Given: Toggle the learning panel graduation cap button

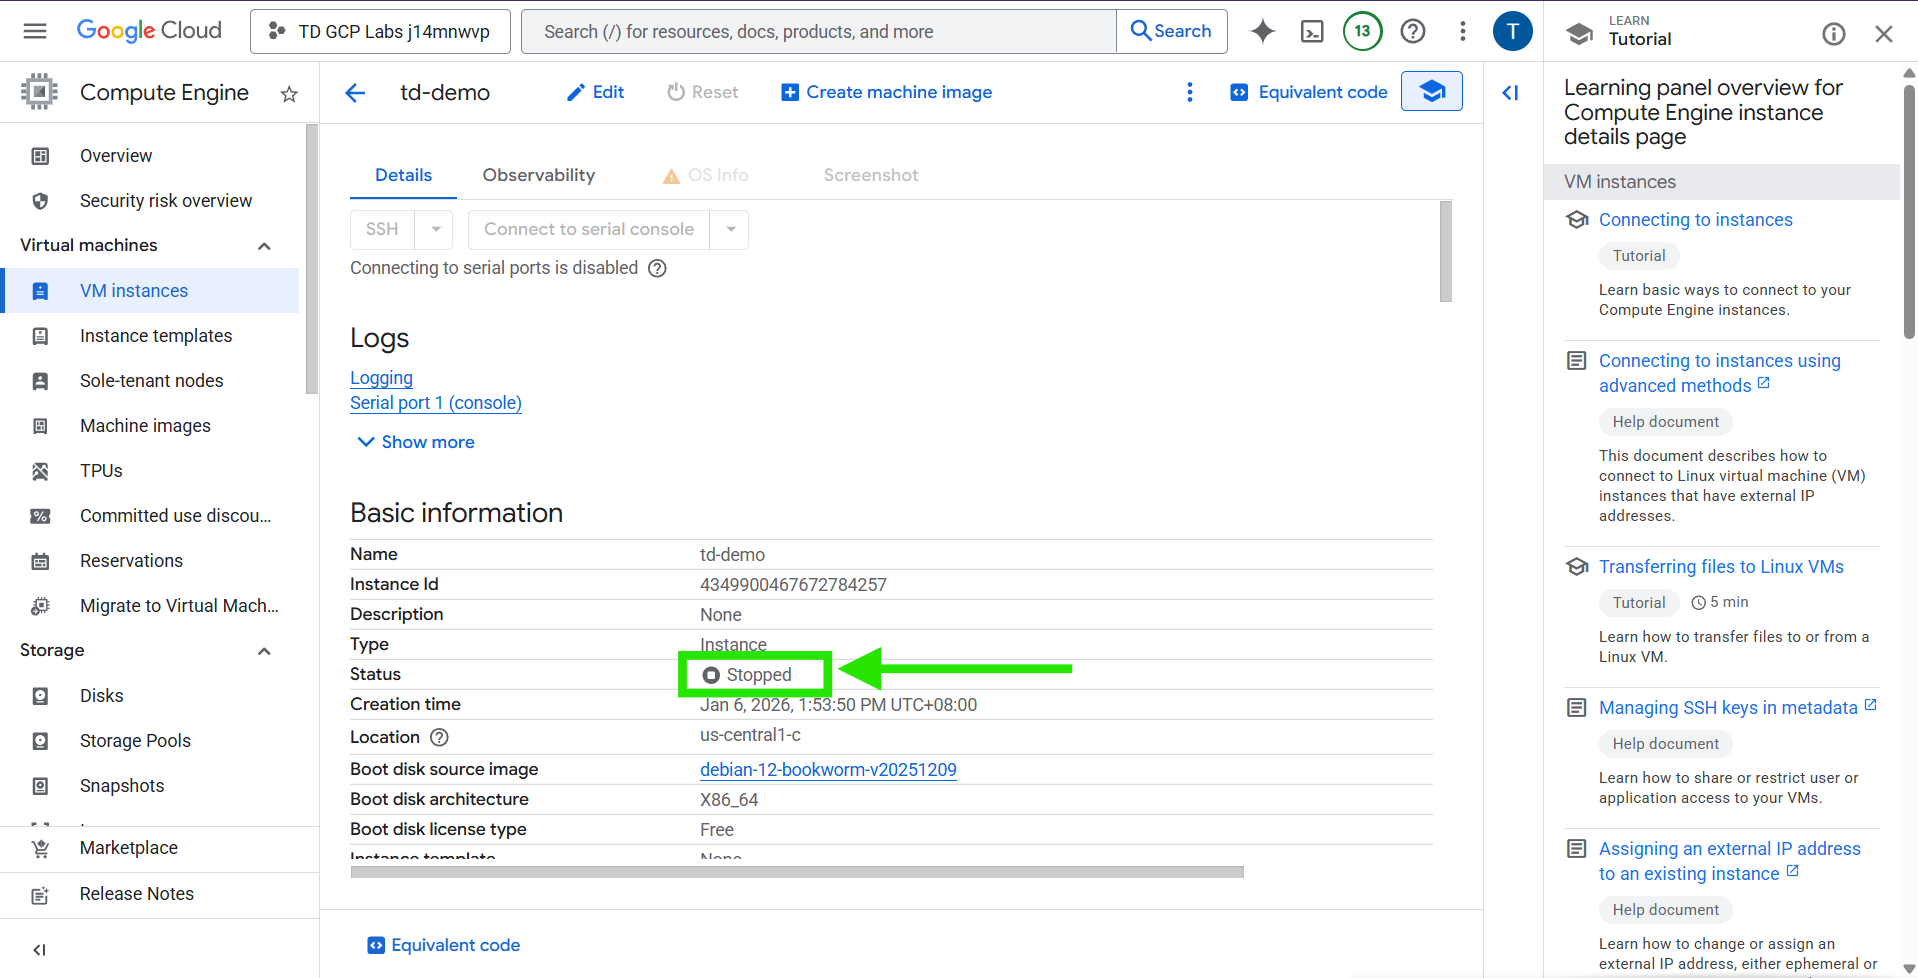Looking at the screenshot, I should click(1431, 92).
